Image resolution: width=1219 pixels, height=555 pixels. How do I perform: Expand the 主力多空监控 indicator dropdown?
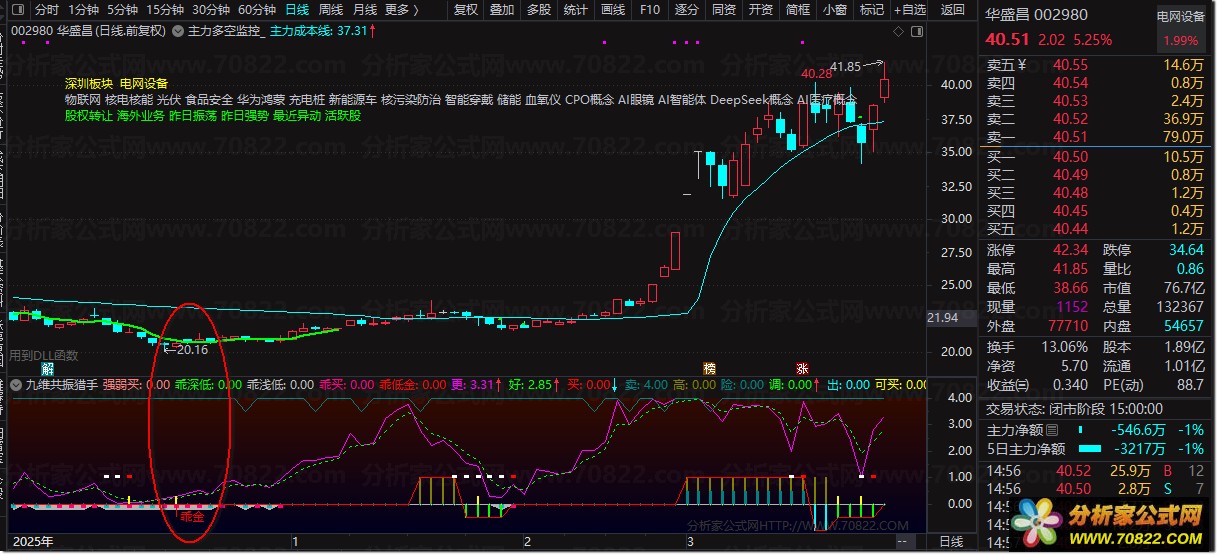[178, 31]
